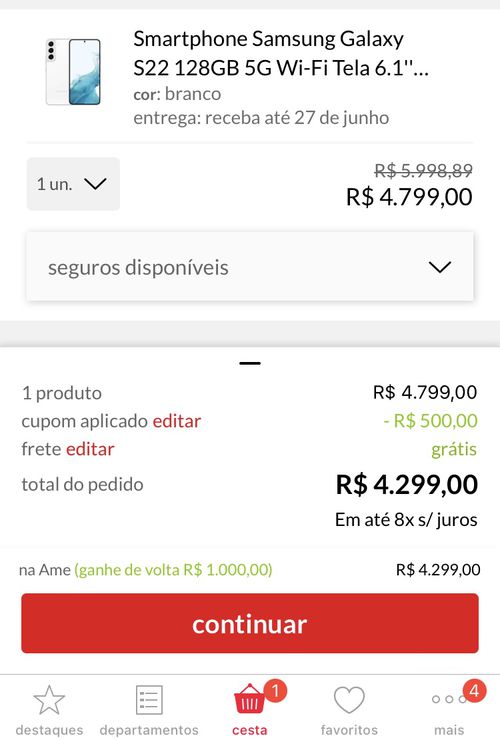Open the destaques star icon

pos(49,700)
